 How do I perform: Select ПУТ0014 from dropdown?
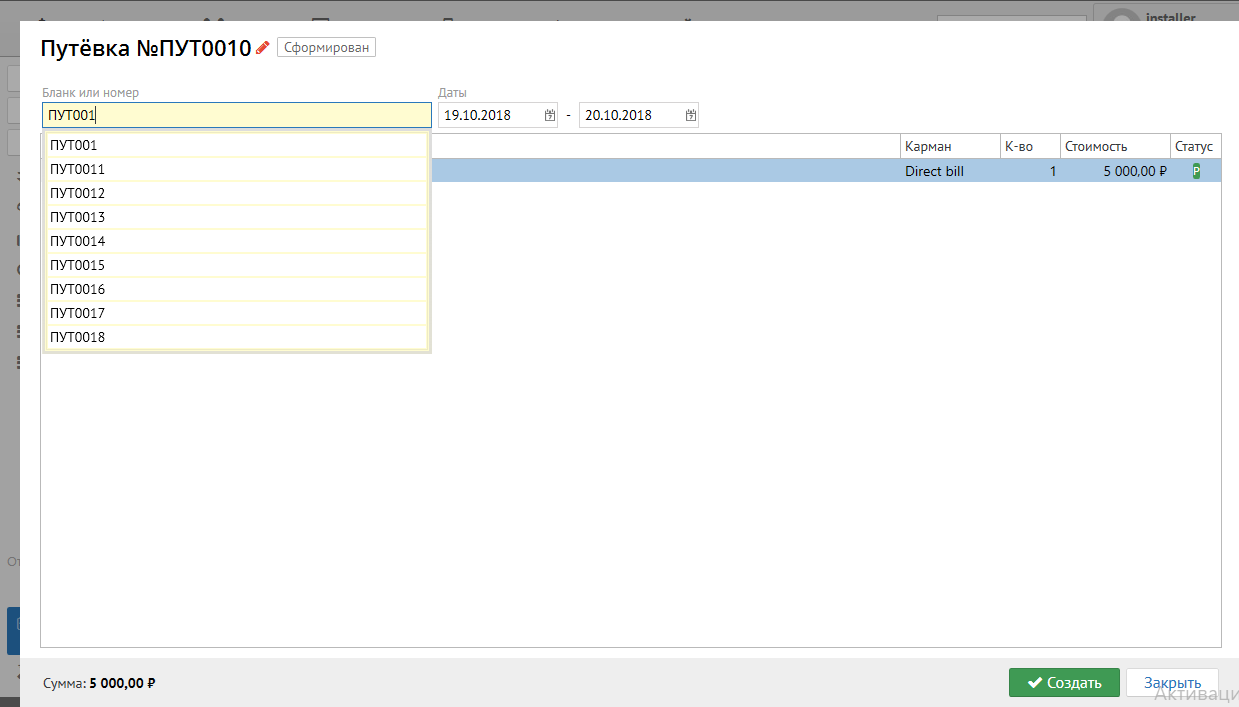[x=237, y=241]
